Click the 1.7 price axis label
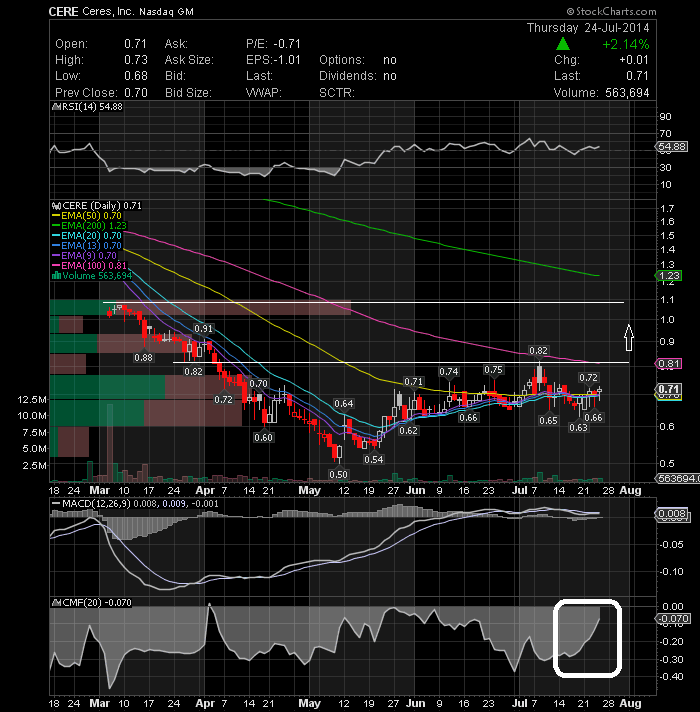The width and height of the screenshot is (700, 712). pos(666,209)
